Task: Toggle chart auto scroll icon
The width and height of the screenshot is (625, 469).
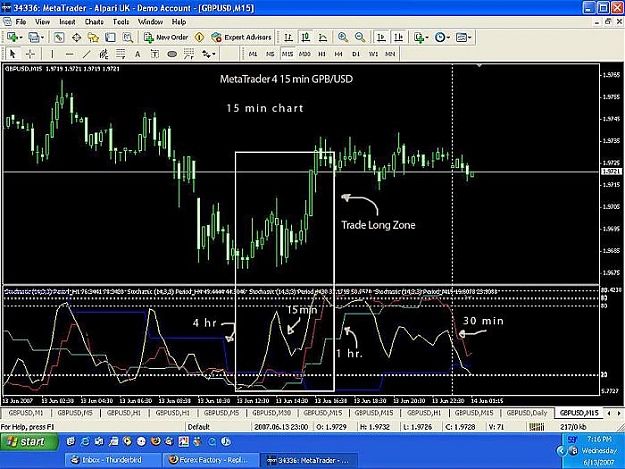Action: point(381,37)
